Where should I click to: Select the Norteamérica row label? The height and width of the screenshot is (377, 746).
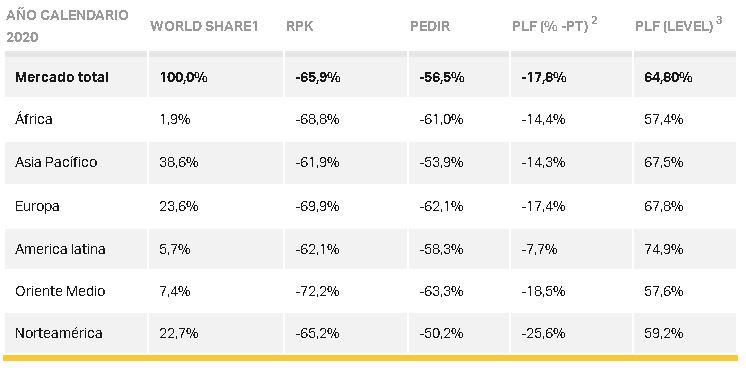pos(59,333)
